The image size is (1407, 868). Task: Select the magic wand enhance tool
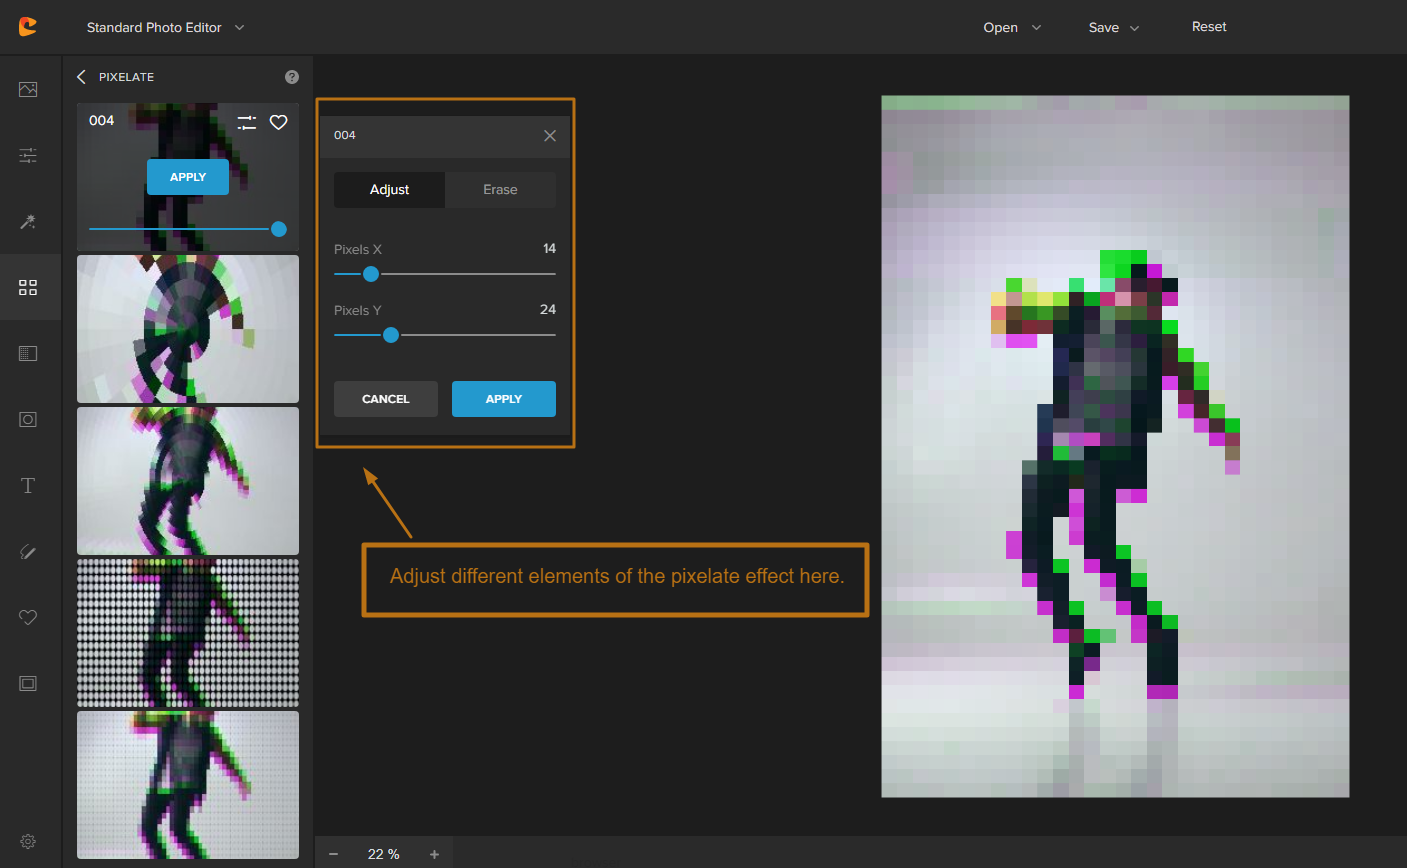(x=28, y=221)
